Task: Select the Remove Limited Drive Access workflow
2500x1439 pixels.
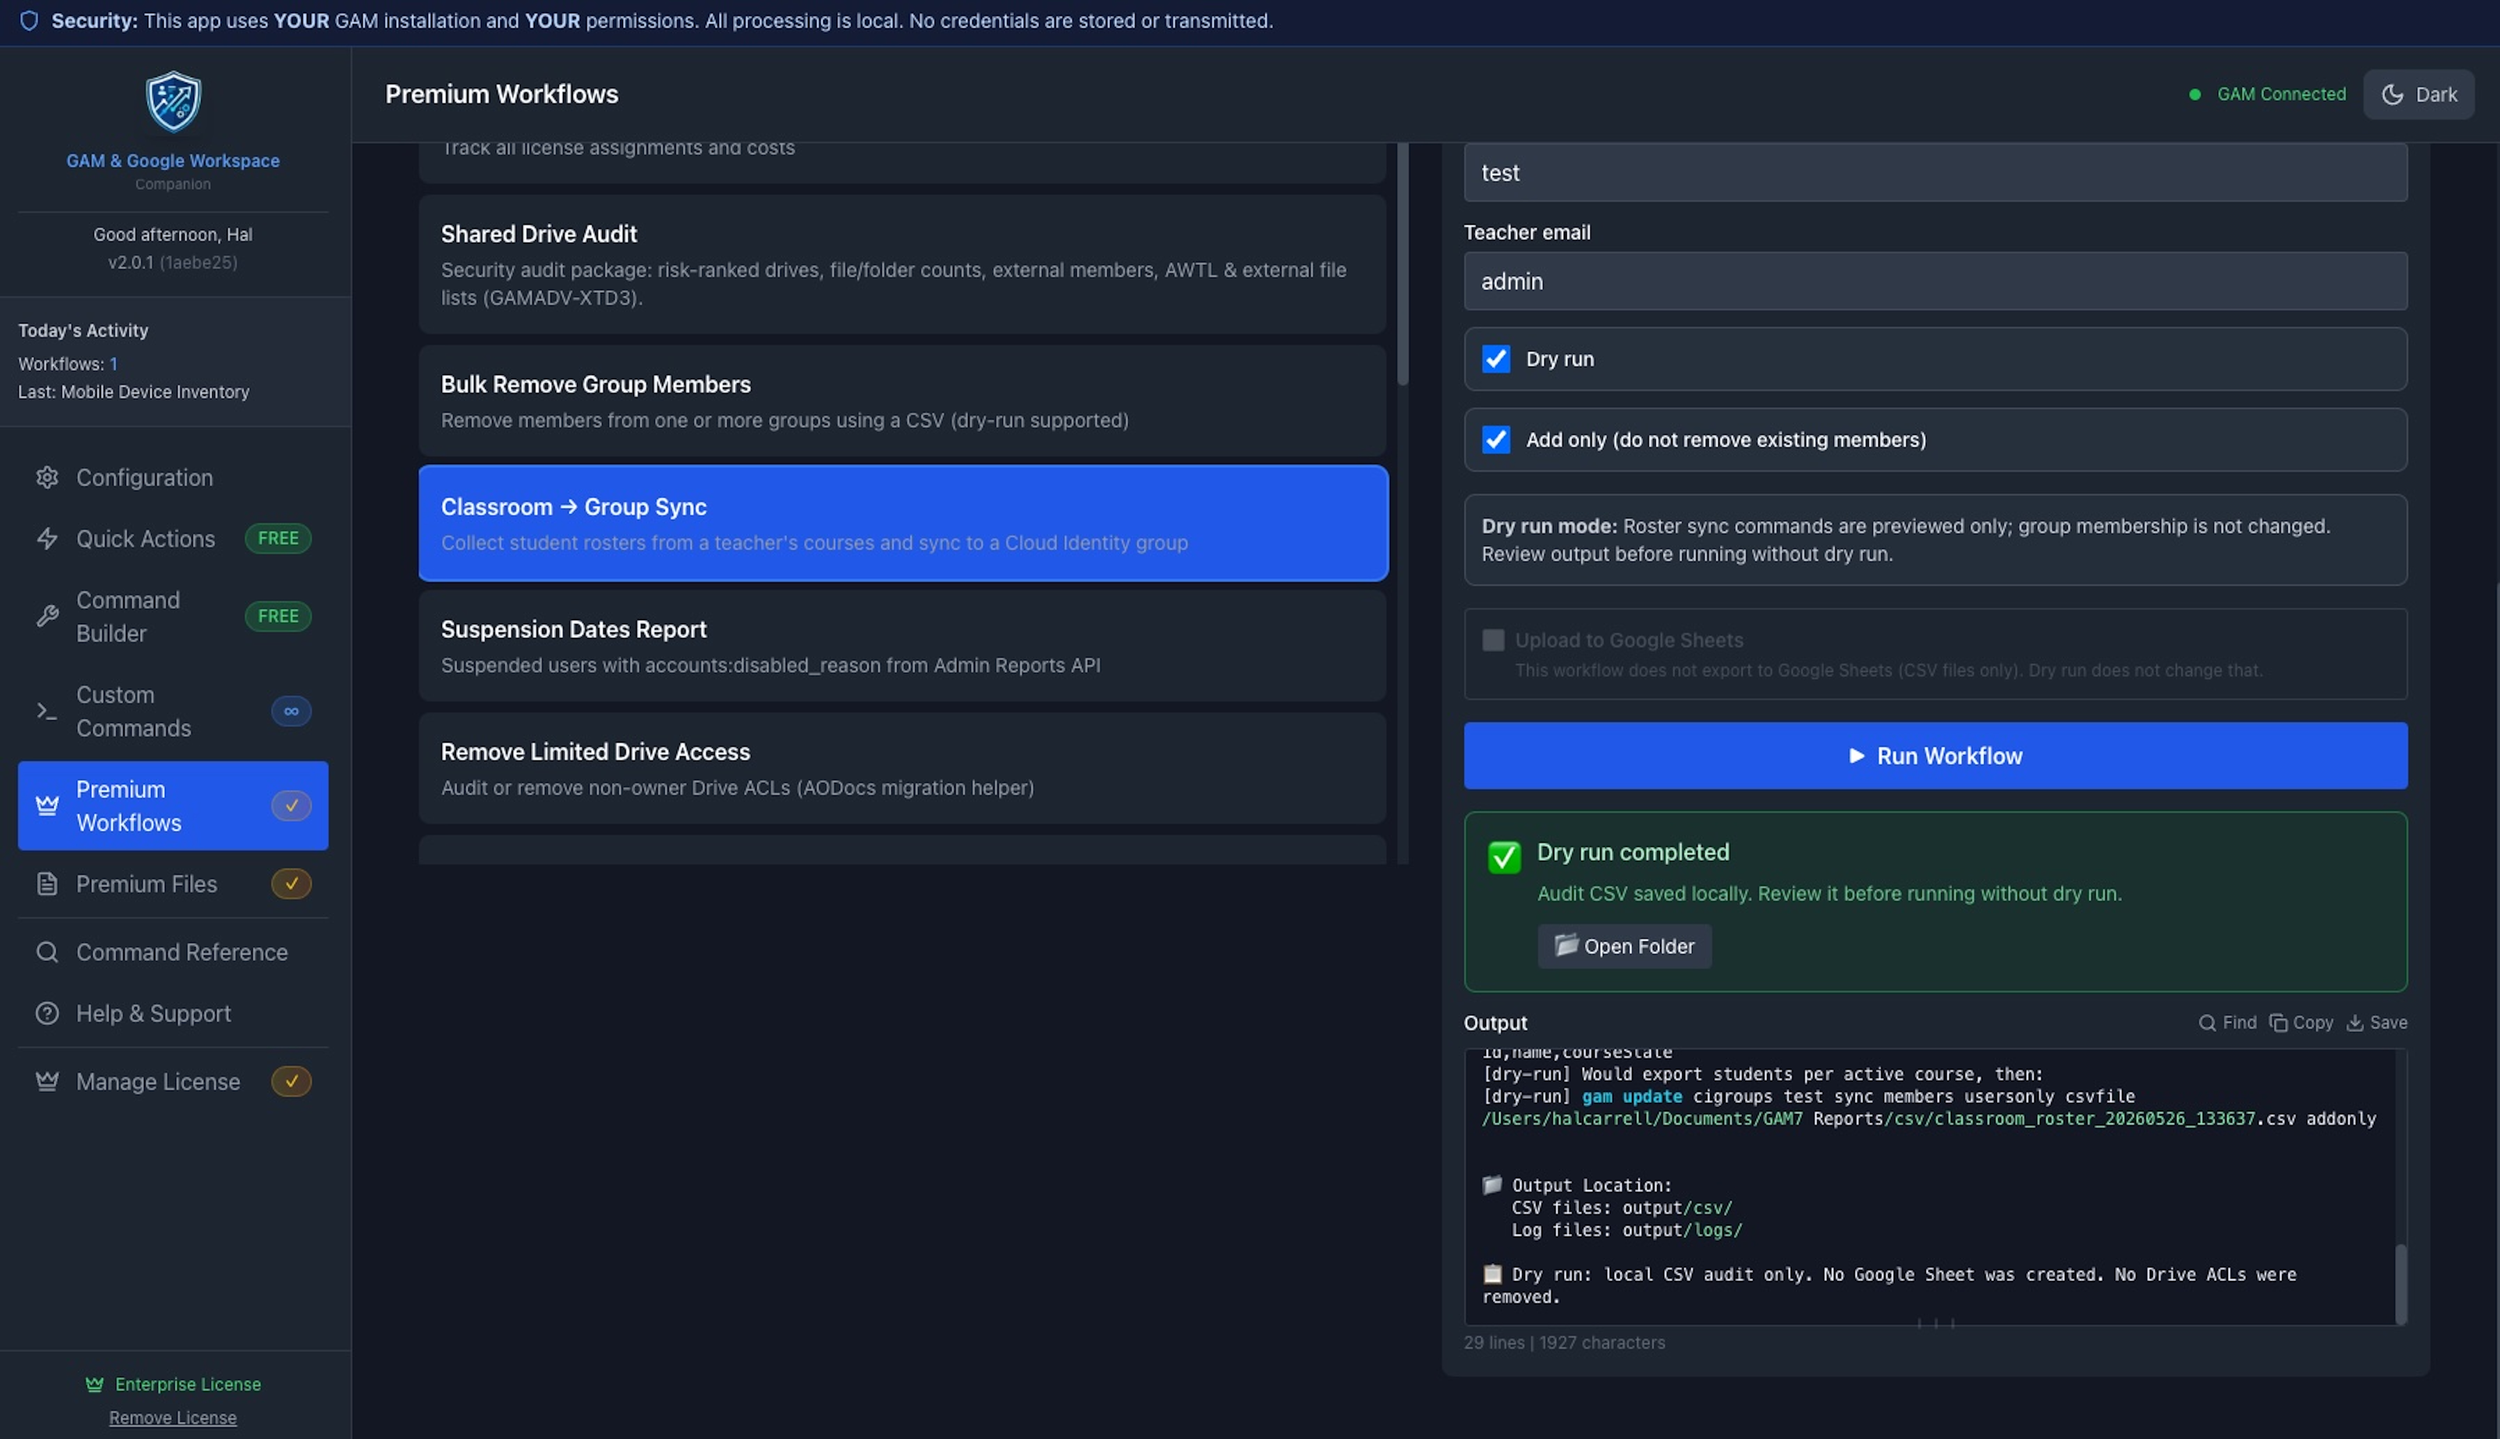Action: click(x=902, y=768)
